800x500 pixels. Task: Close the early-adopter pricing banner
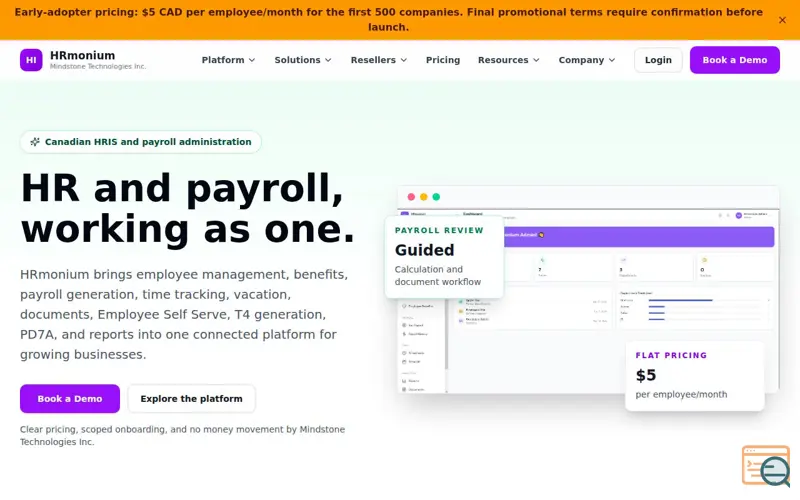coord(782,20)
